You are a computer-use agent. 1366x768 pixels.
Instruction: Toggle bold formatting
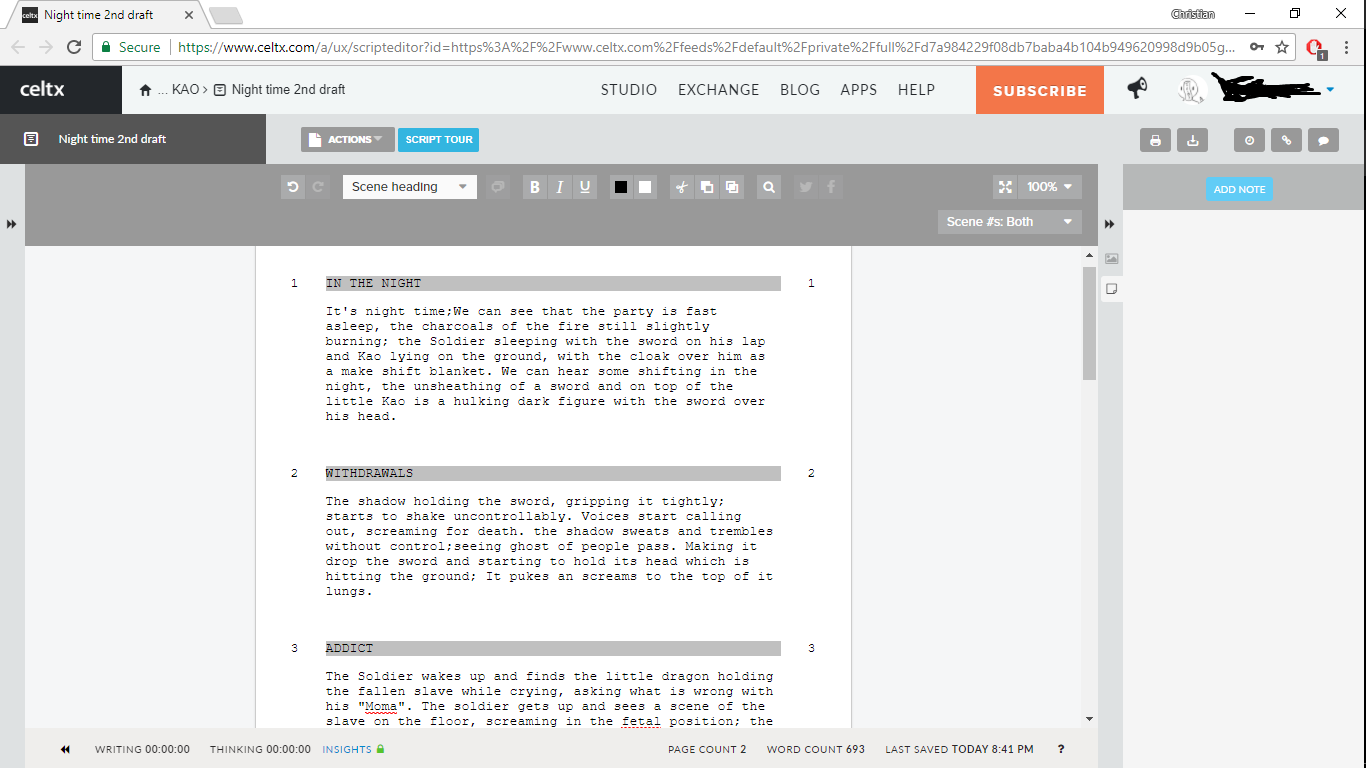point(535,187)
